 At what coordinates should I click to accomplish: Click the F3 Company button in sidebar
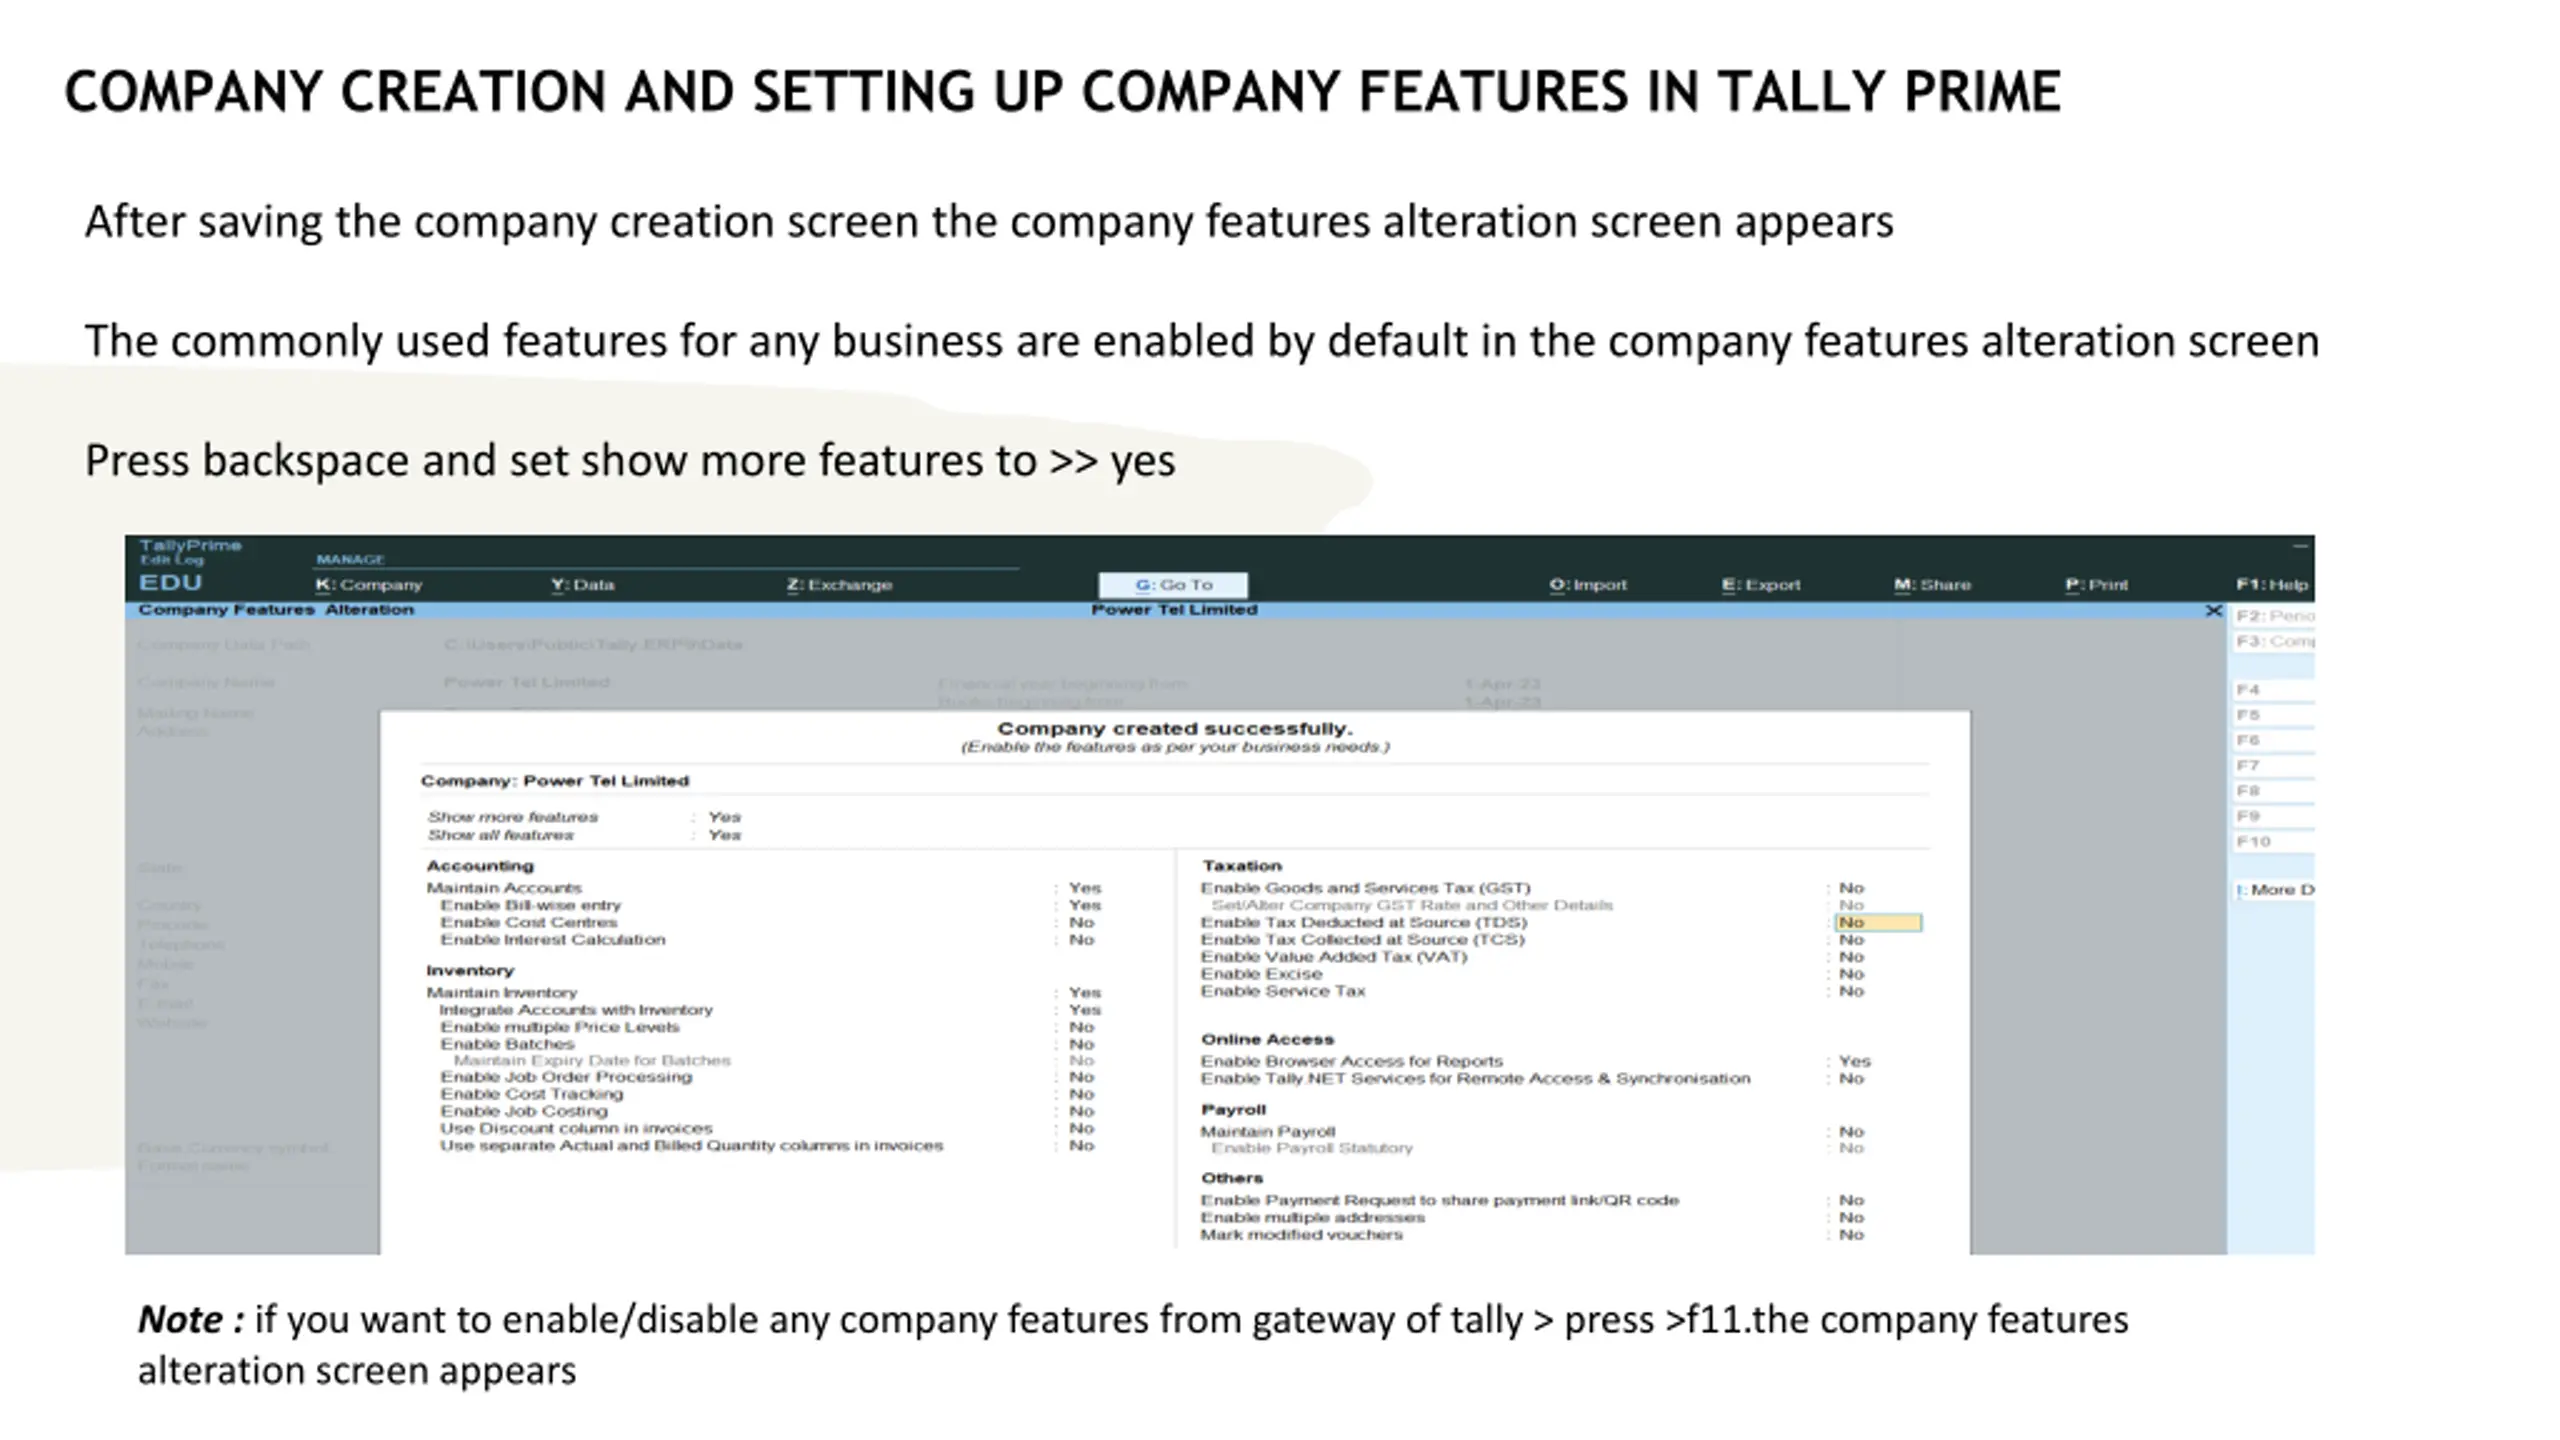coord(2273,641)
